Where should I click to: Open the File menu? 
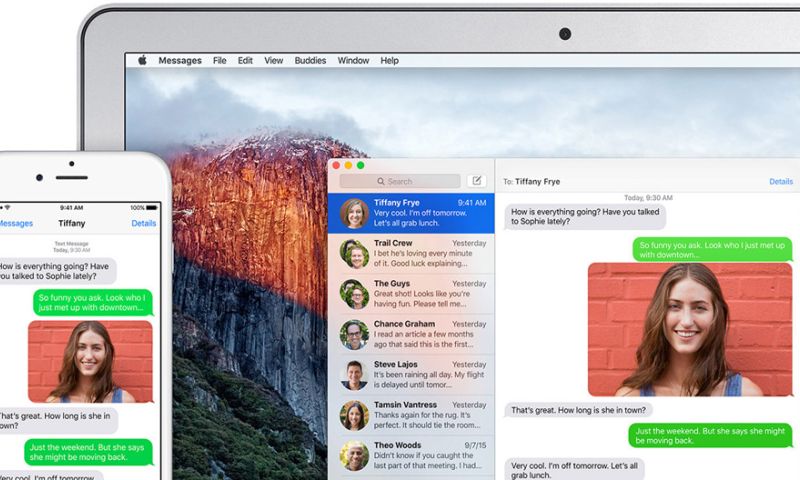[x=219, y=60]
